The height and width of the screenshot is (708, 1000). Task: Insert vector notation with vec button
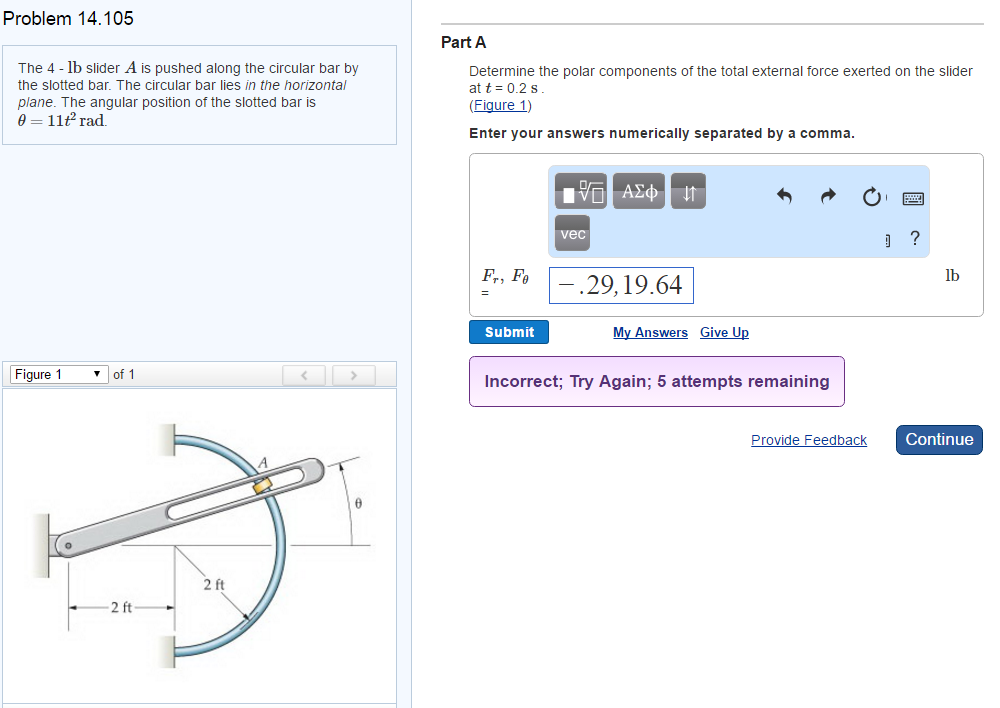click(573, 234)
